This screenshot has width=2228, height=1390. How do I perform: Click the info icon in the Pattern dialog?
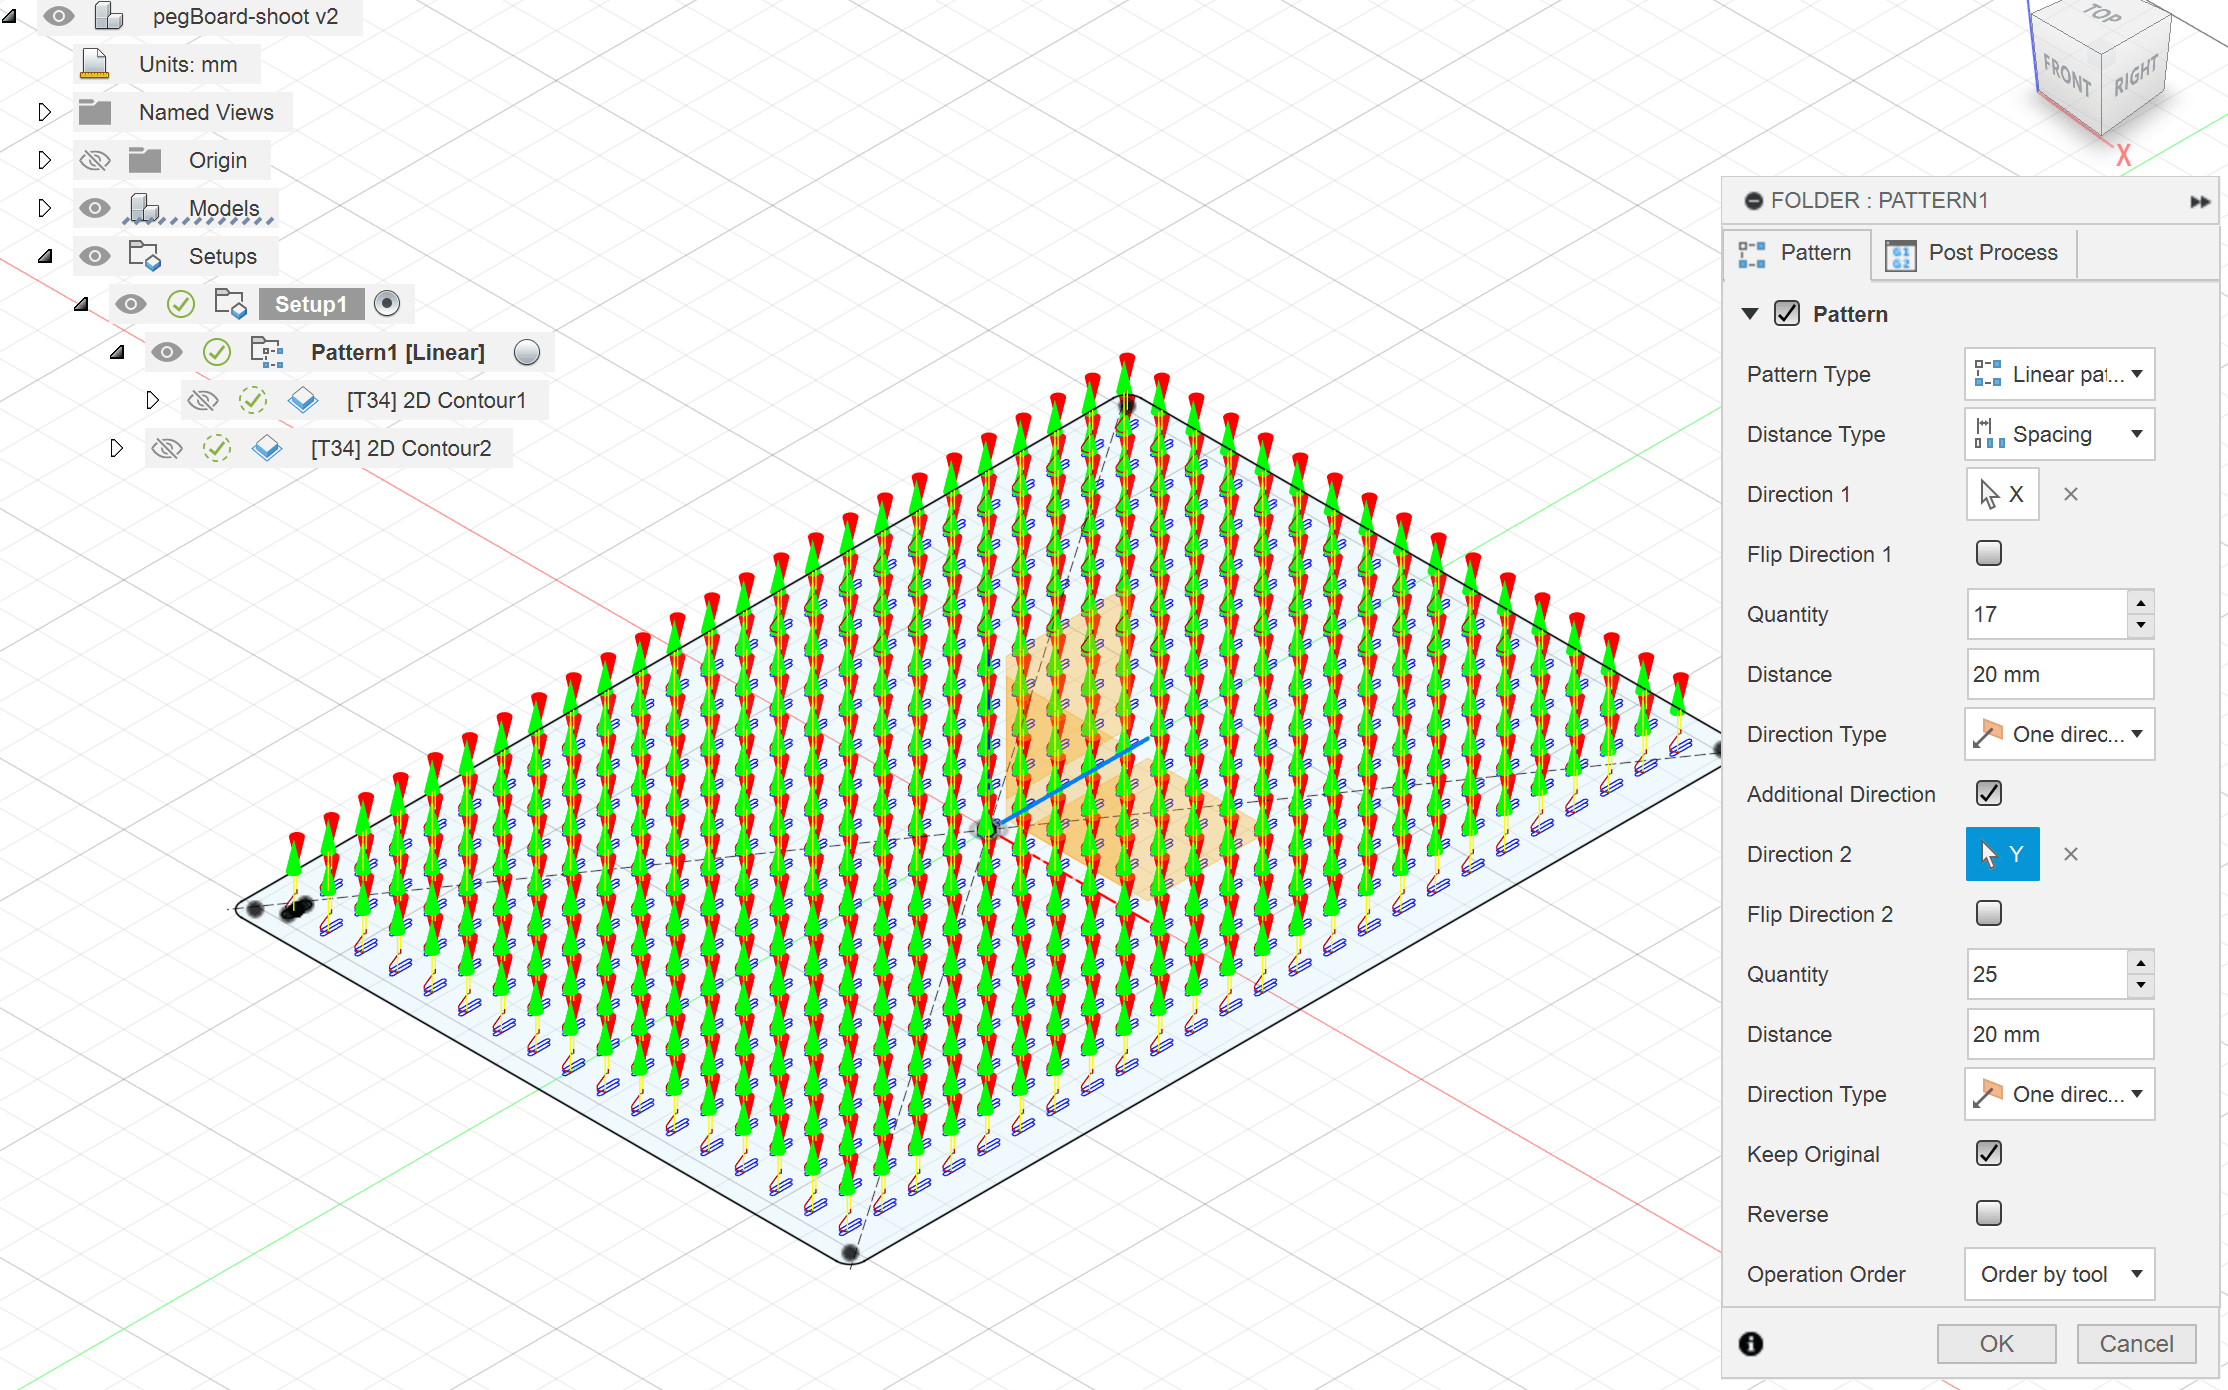[1750, 1344]
